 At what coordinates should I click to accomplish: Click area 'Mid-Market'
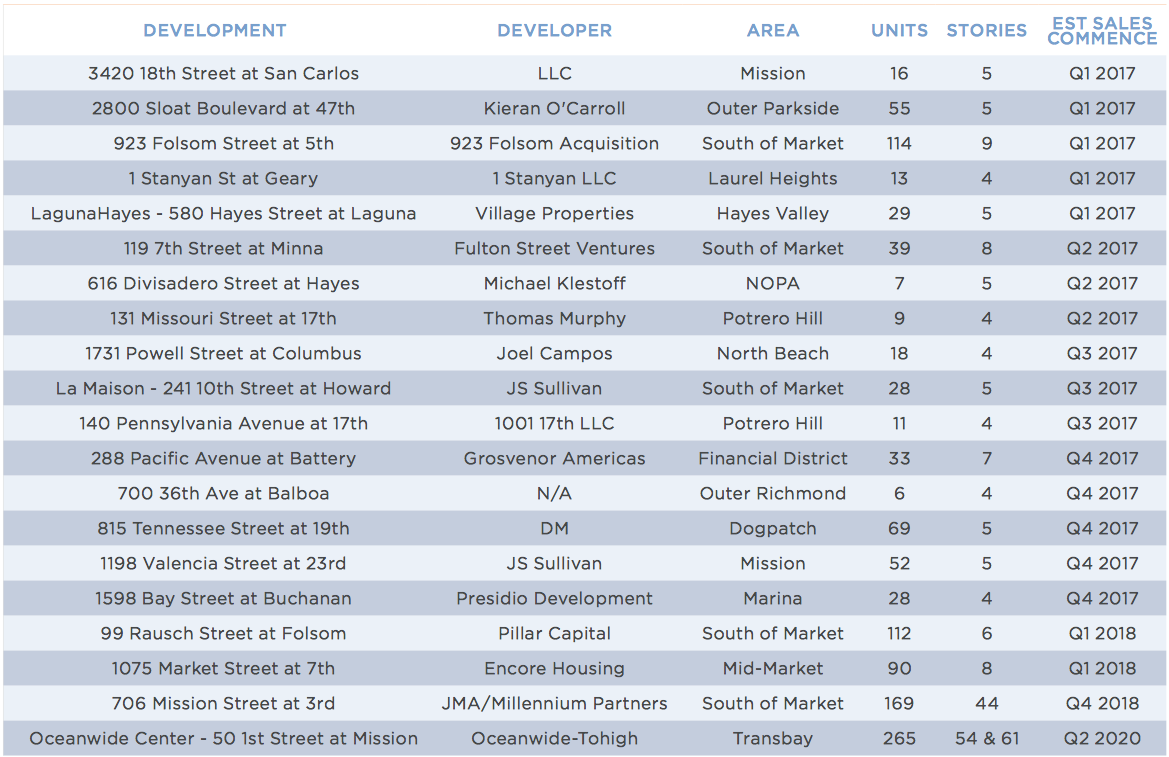click(773, 669)
